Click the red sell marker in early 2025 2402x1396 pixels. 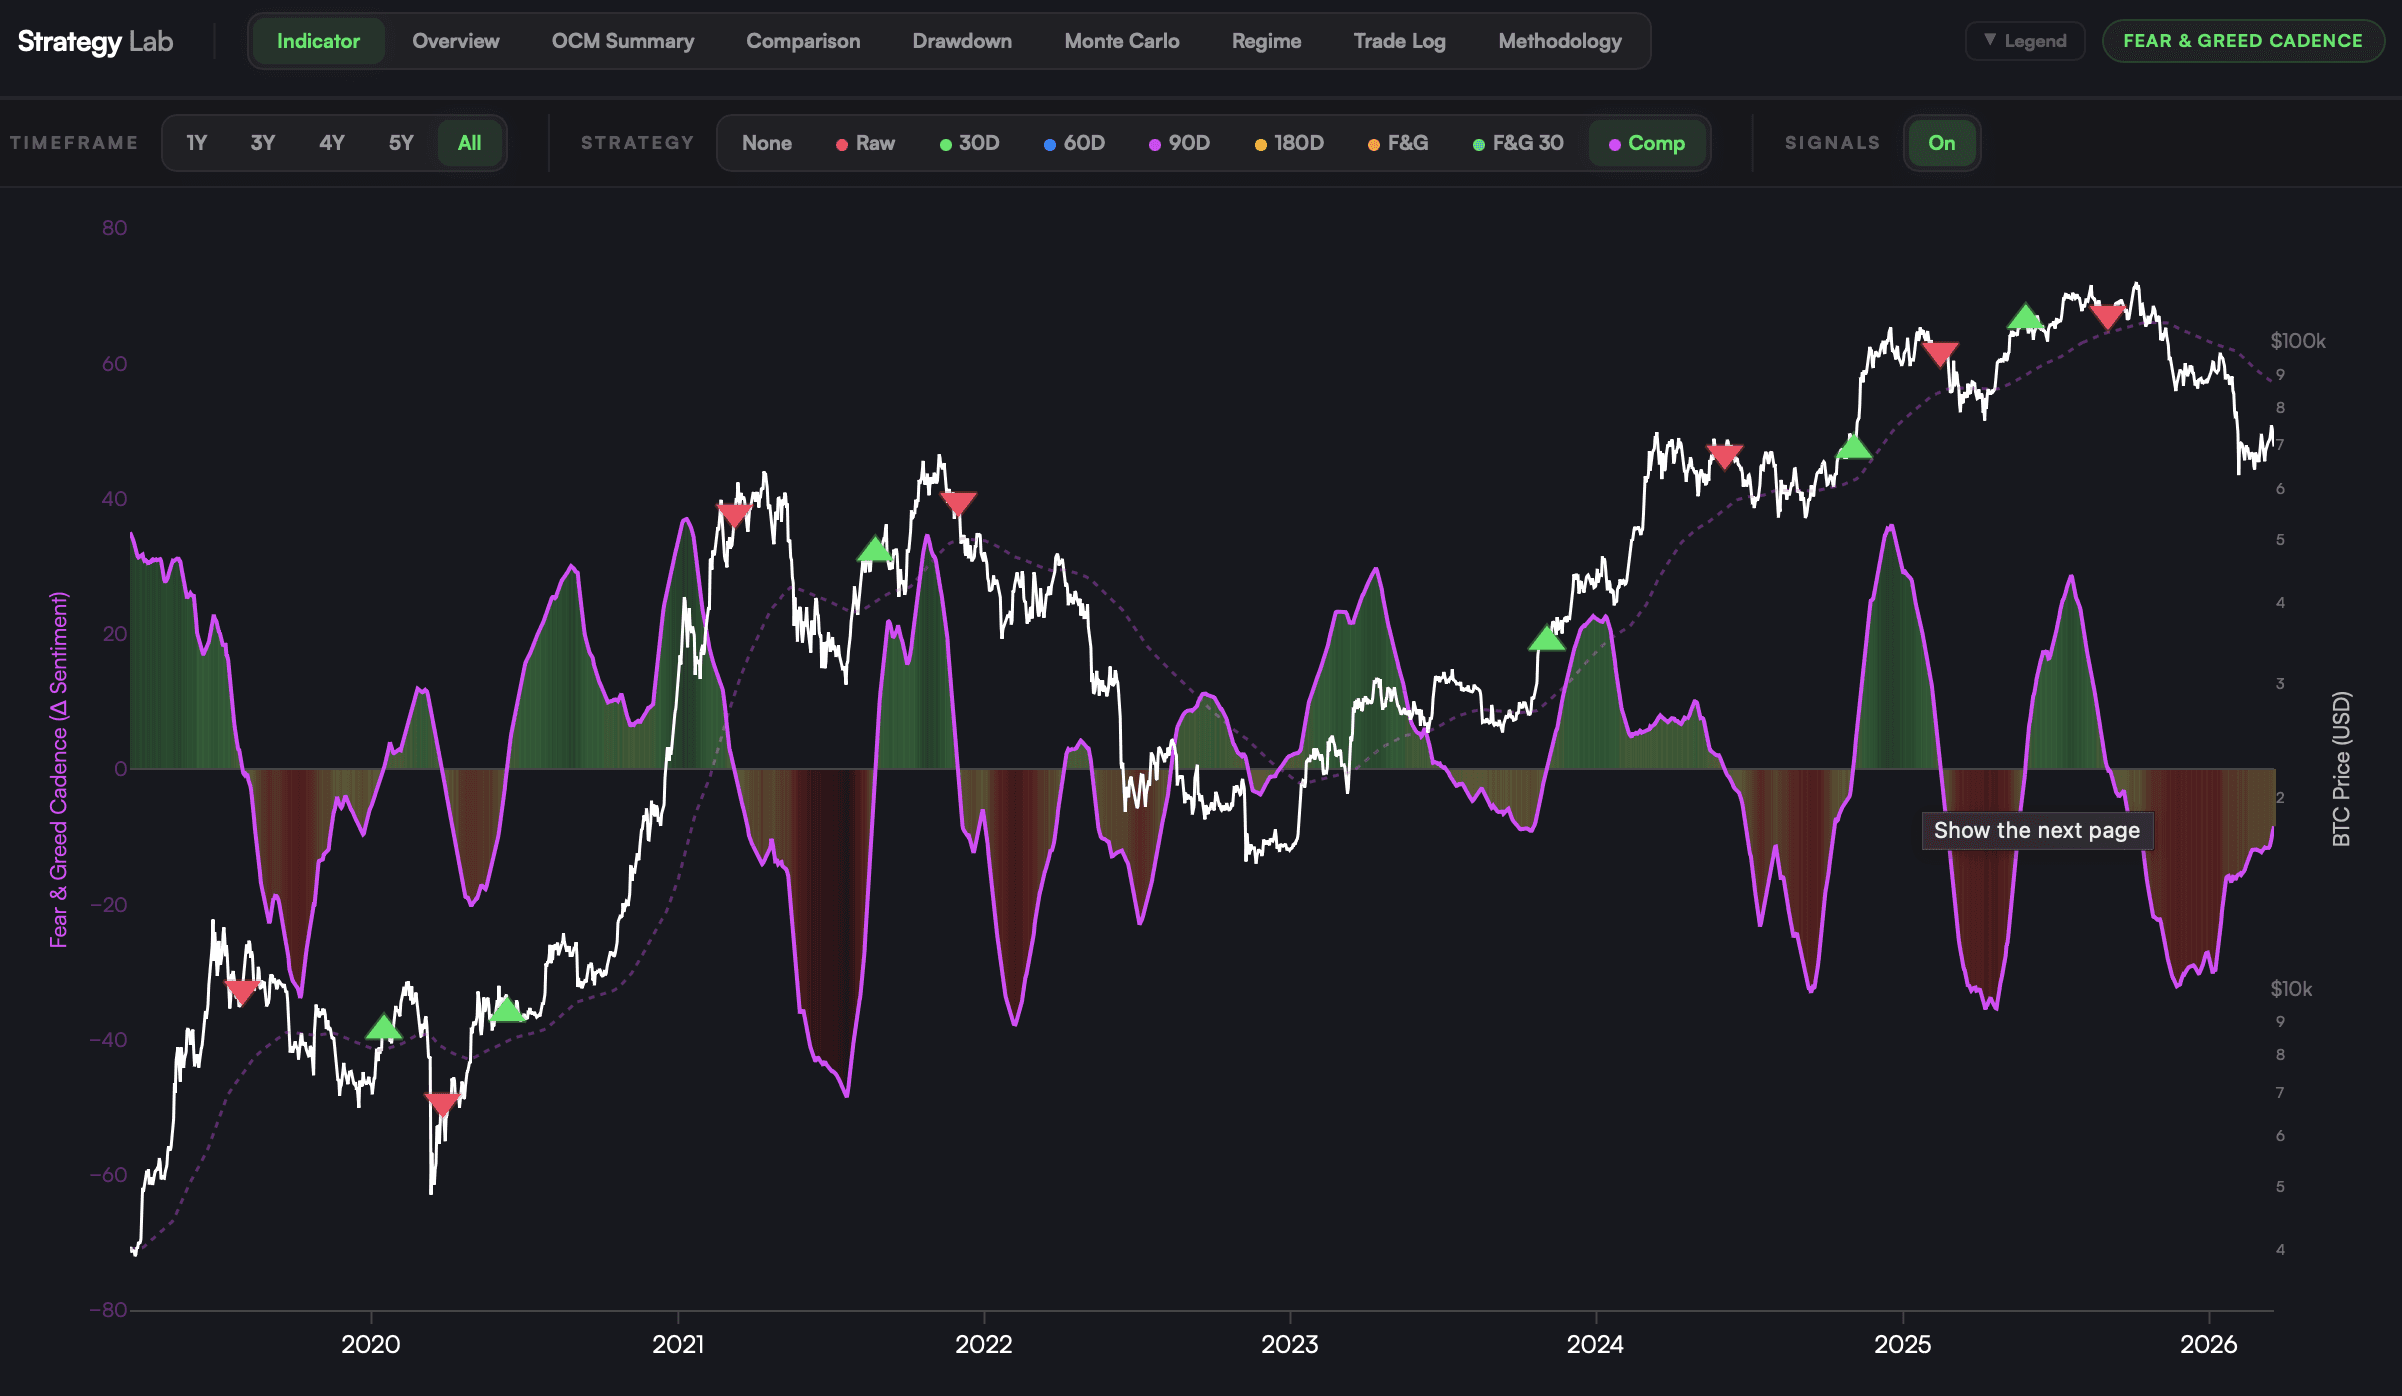[x=1940, y=354]
